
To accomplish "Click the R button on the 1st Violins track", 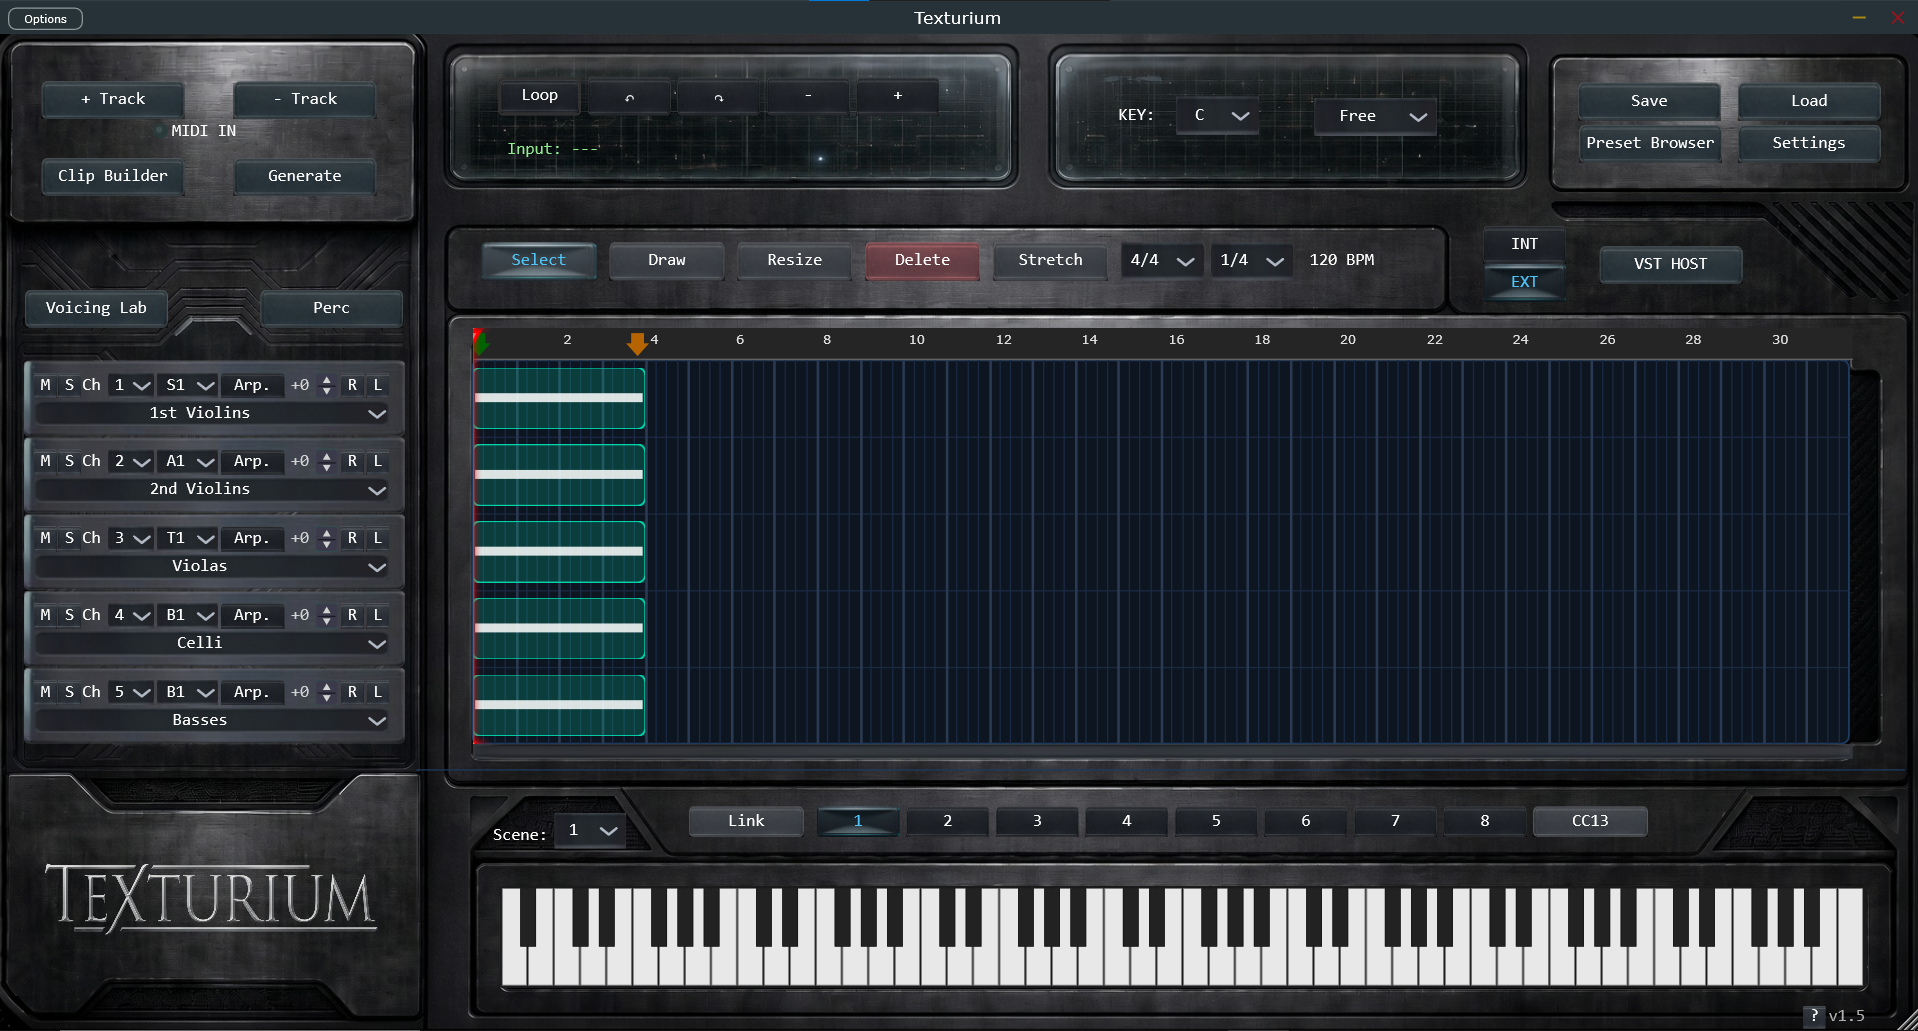I will point(352,385).
